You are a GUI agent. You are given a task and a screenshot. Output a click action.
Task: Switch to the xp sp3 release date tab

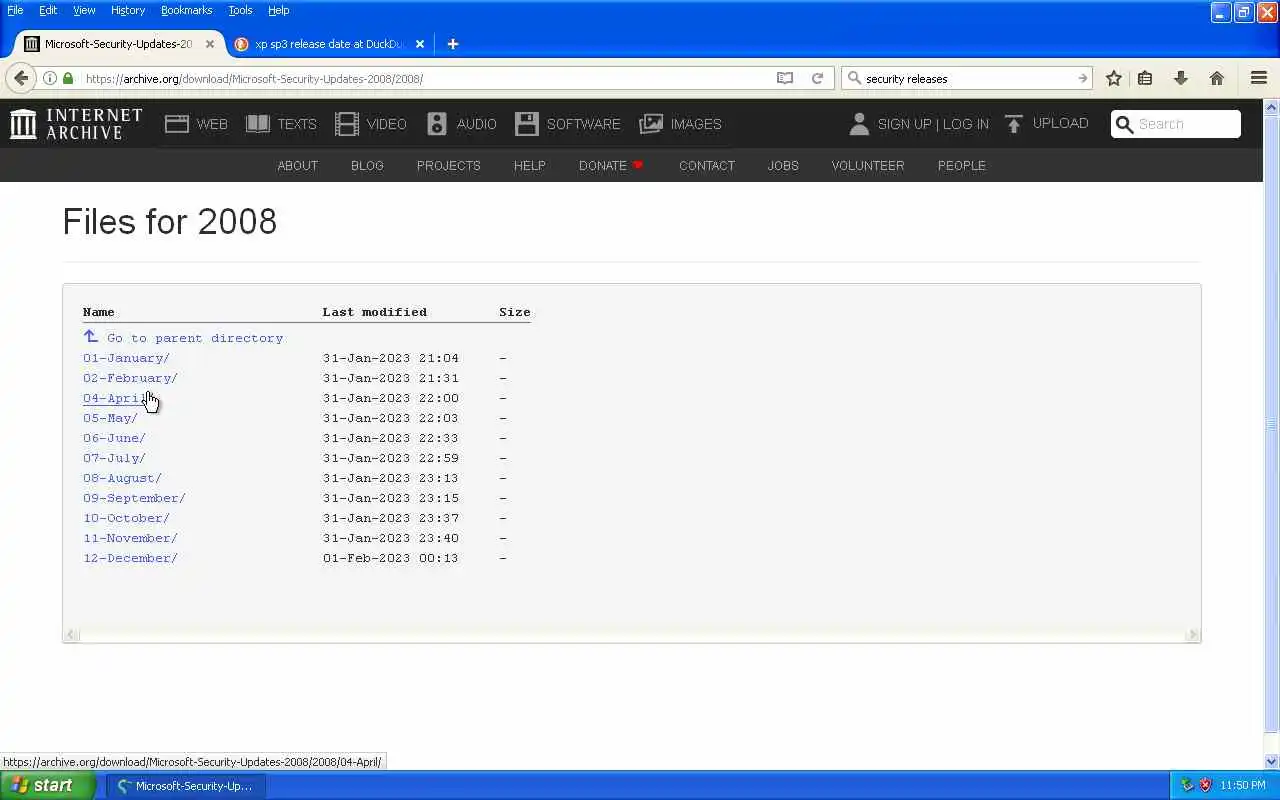330,44
